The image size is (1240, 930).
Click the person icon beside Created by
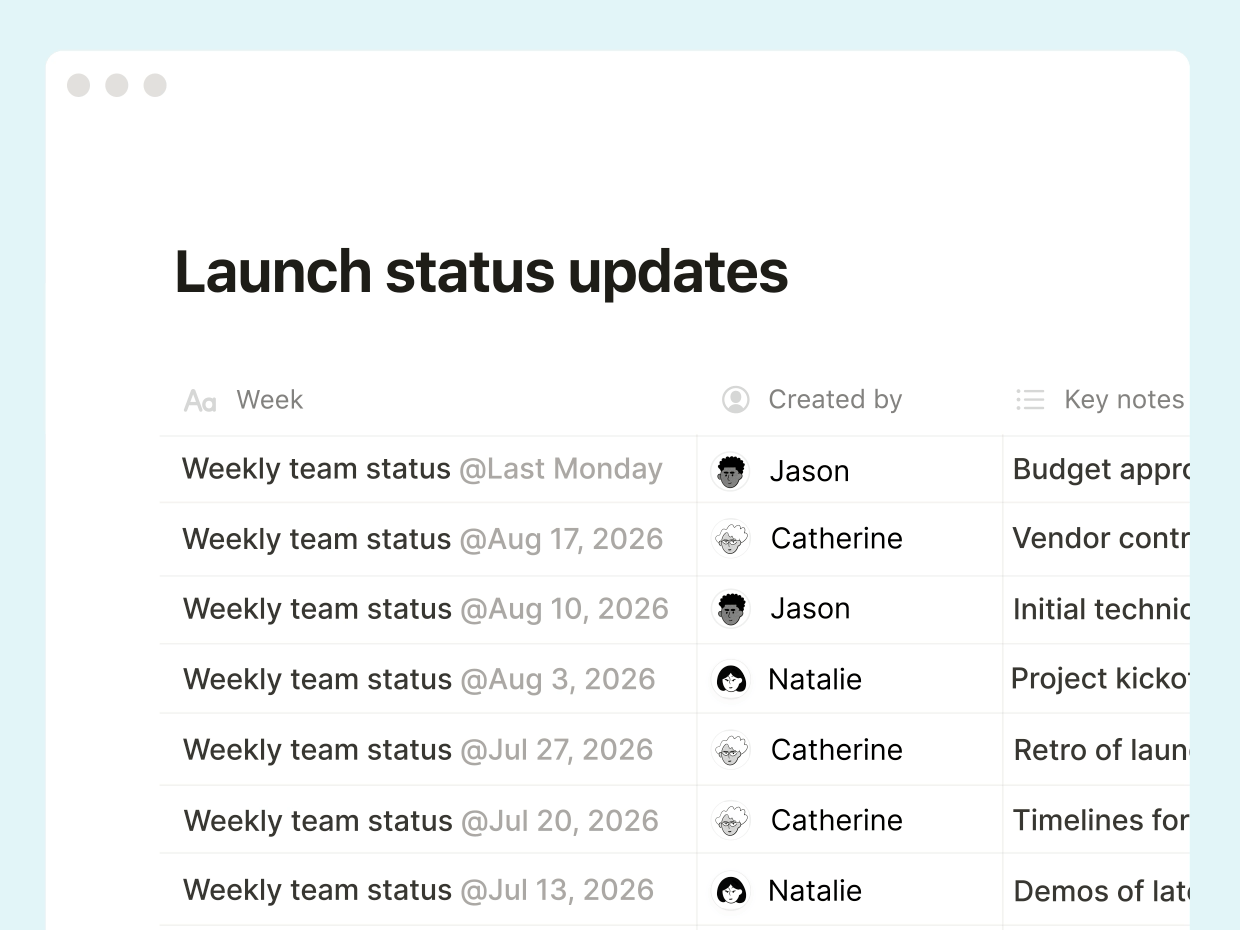coord(735,399)
